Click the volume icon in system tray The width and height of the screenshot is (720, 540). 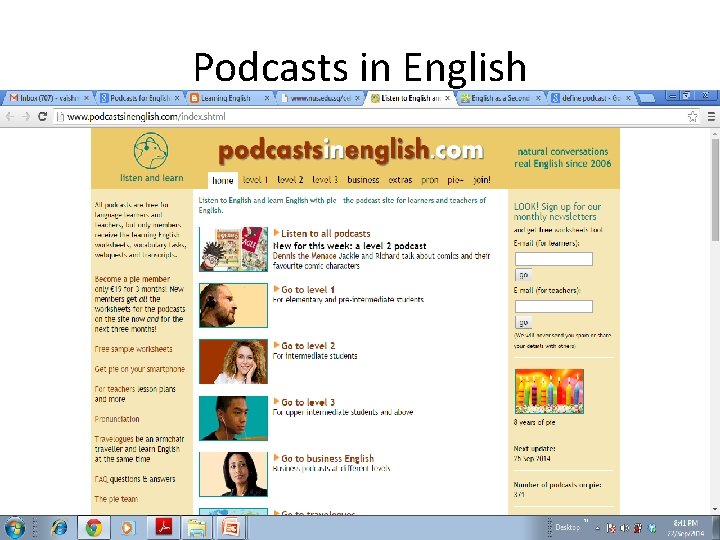point(624,528)
